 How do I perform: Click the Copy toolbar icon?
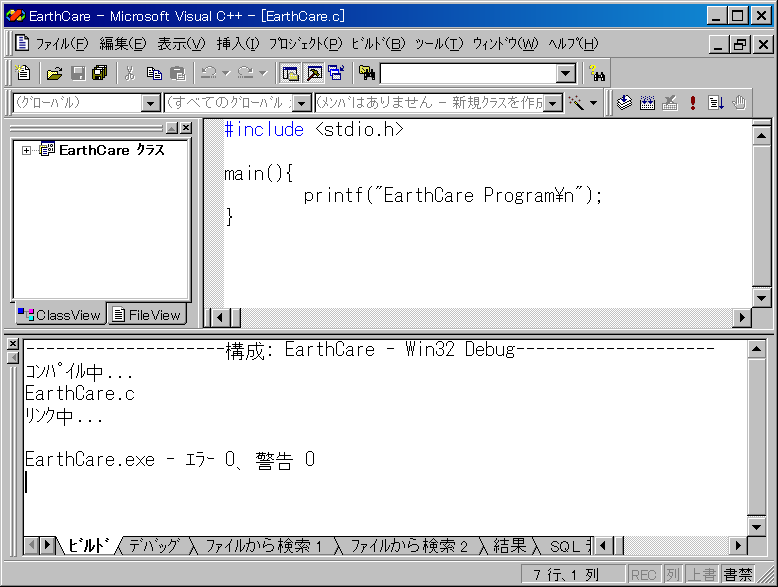pyautogui.click(x=154, y=73)
